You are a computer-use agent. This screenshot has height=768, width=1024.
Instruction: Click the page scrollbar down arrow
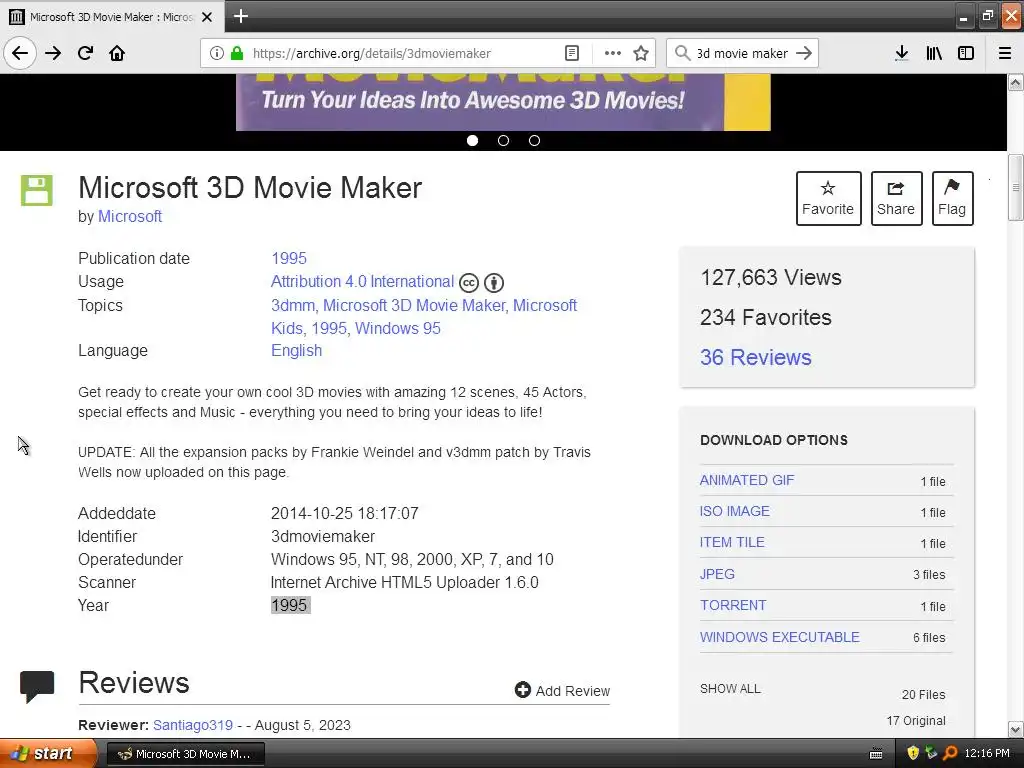click(x=1016, y=729)
